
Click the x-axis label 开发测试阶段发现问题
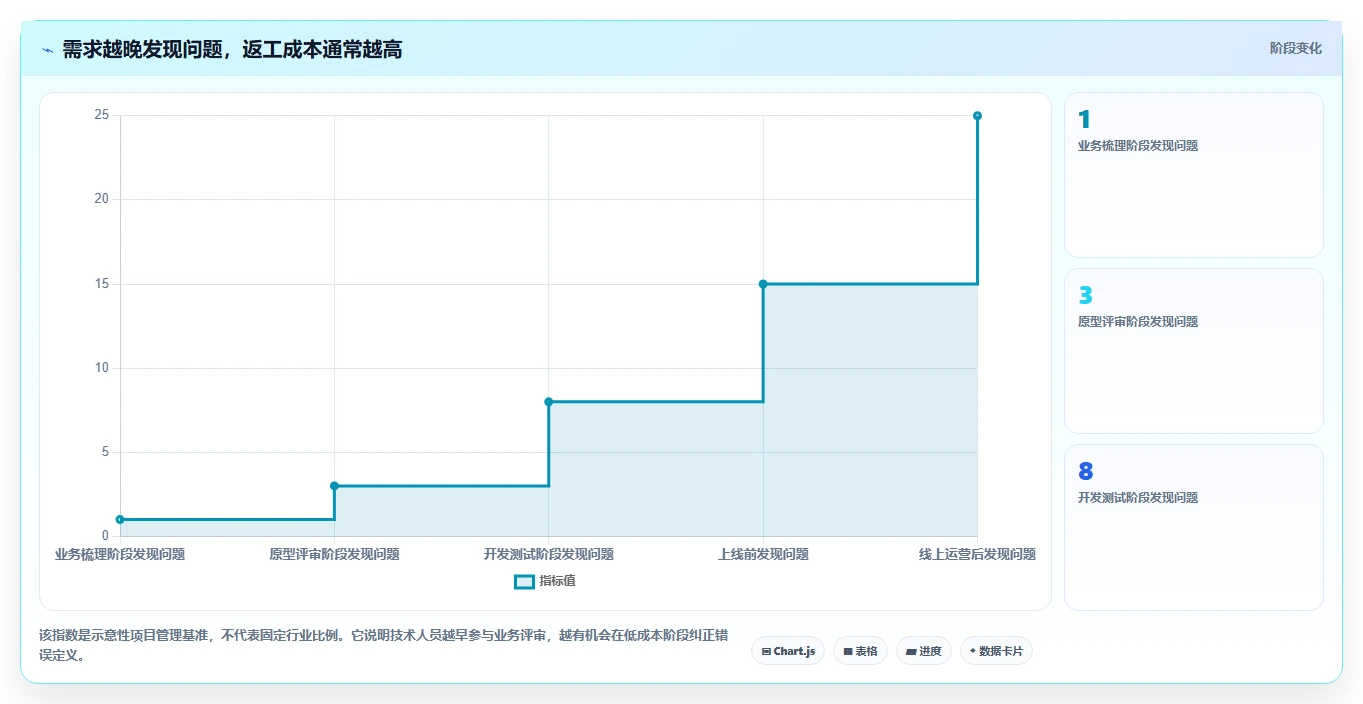pyautogui.click(x=549, y=554)
